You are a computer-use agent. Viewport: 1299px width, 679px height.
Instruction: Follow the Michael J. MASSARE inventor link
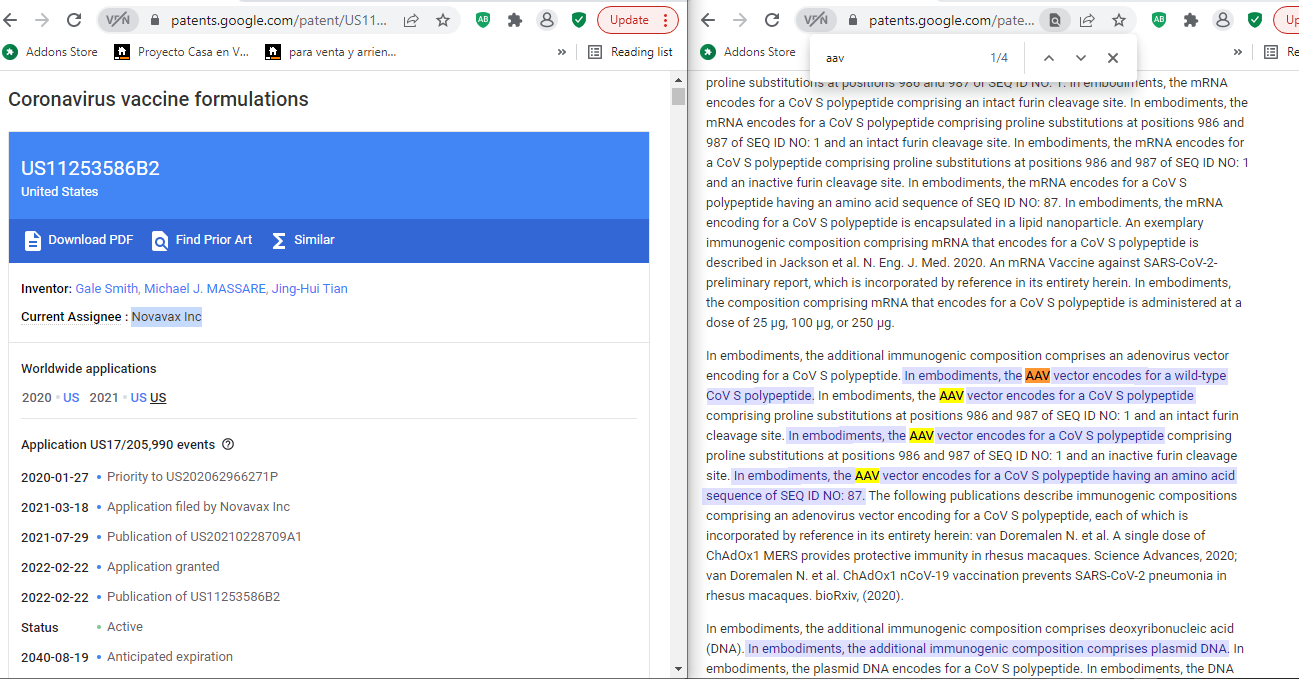click(205, 289)
